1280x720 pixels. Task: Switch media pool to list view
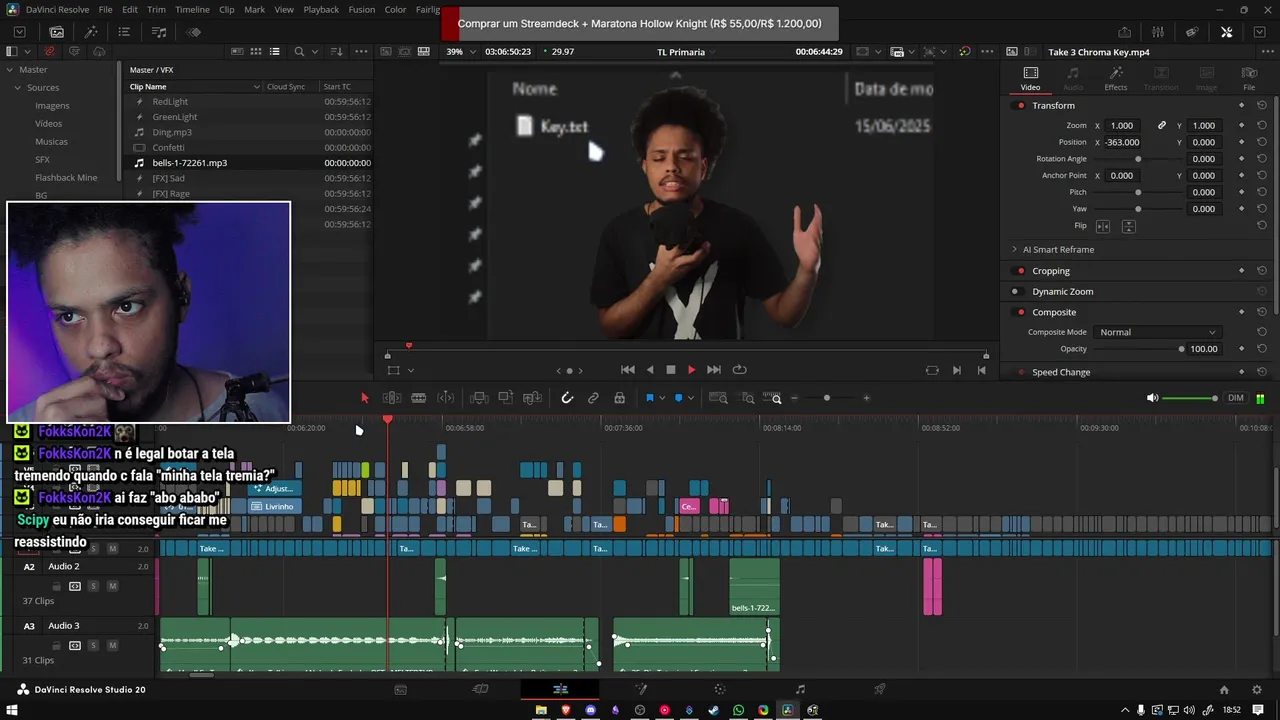275,51
